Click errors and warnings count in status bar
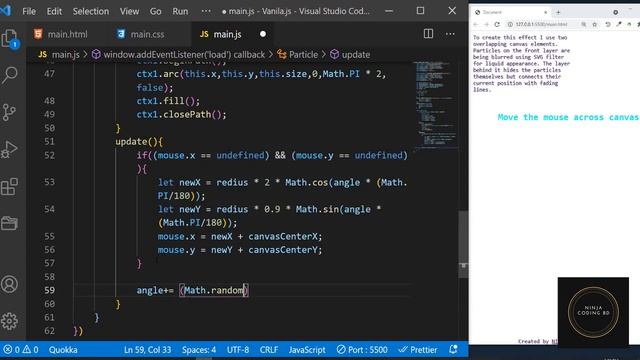Viewport: 640px width, 360px height. pos(21,350)
